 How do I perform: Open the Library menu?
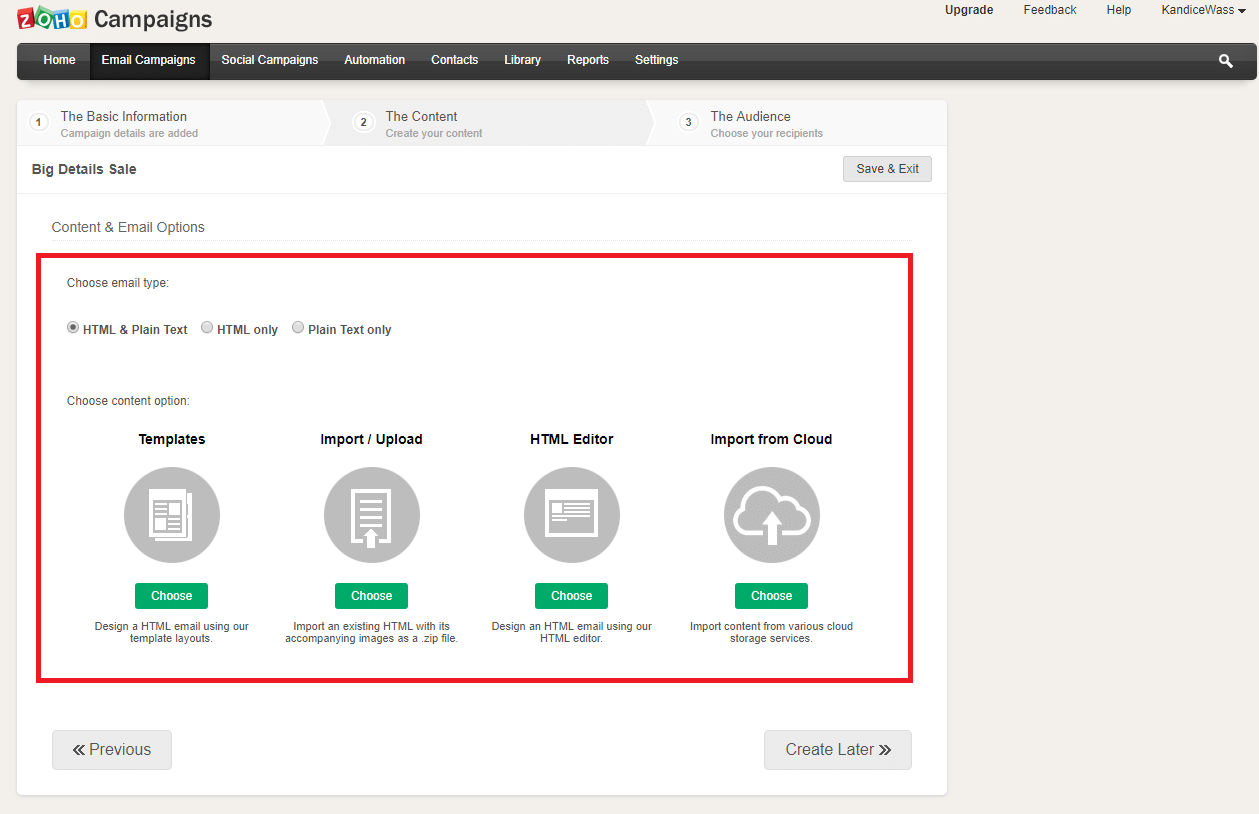522,60
